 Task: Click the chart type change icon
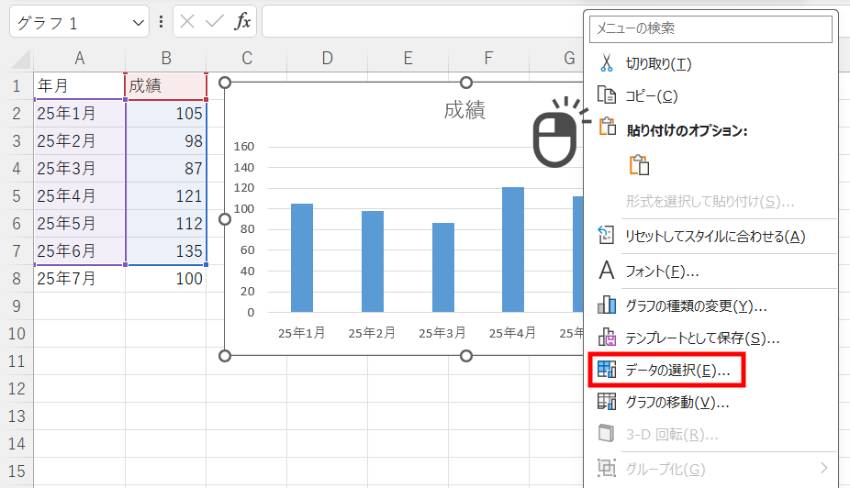(x=607, y=305)
